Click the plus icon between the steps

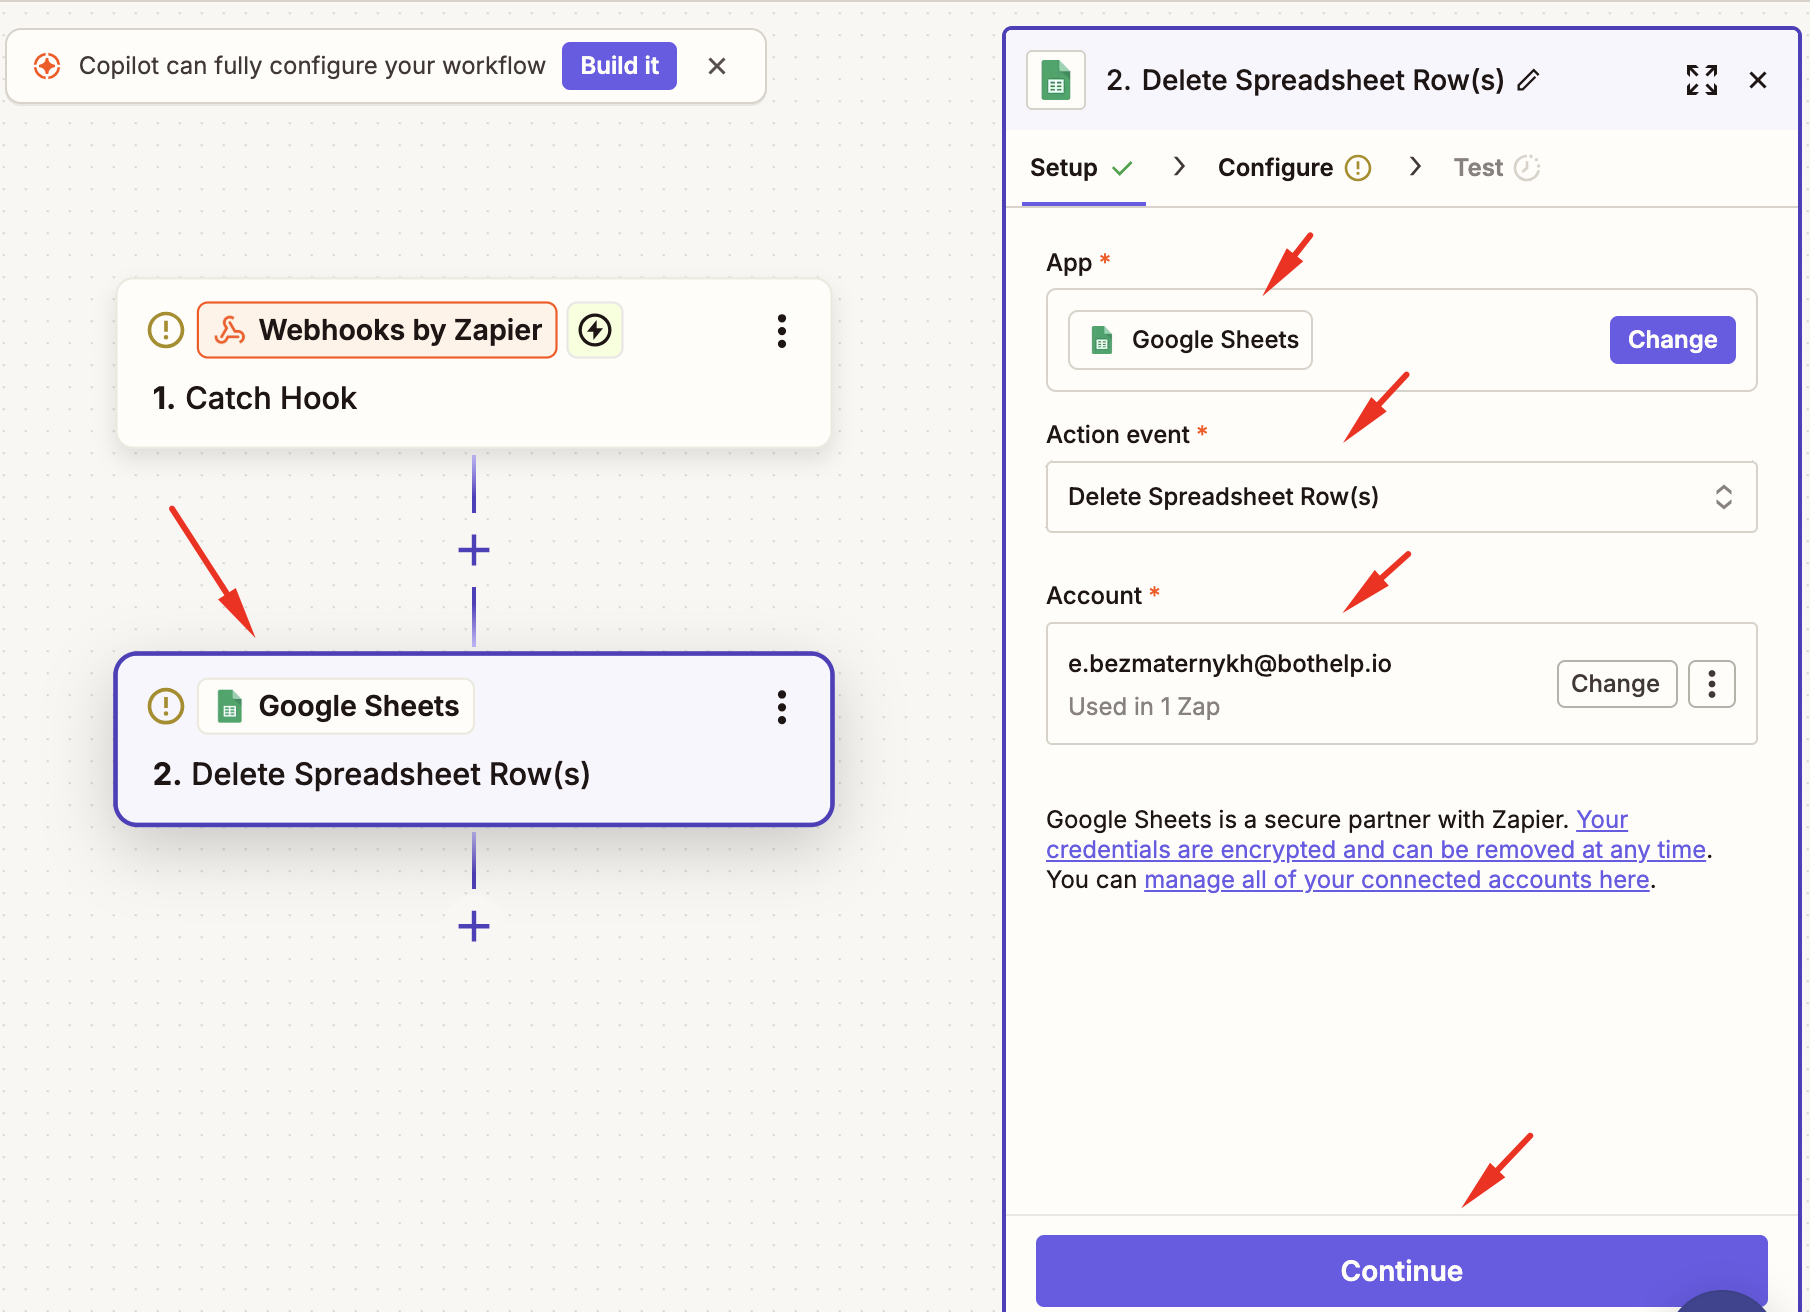[x=474, y=550]
